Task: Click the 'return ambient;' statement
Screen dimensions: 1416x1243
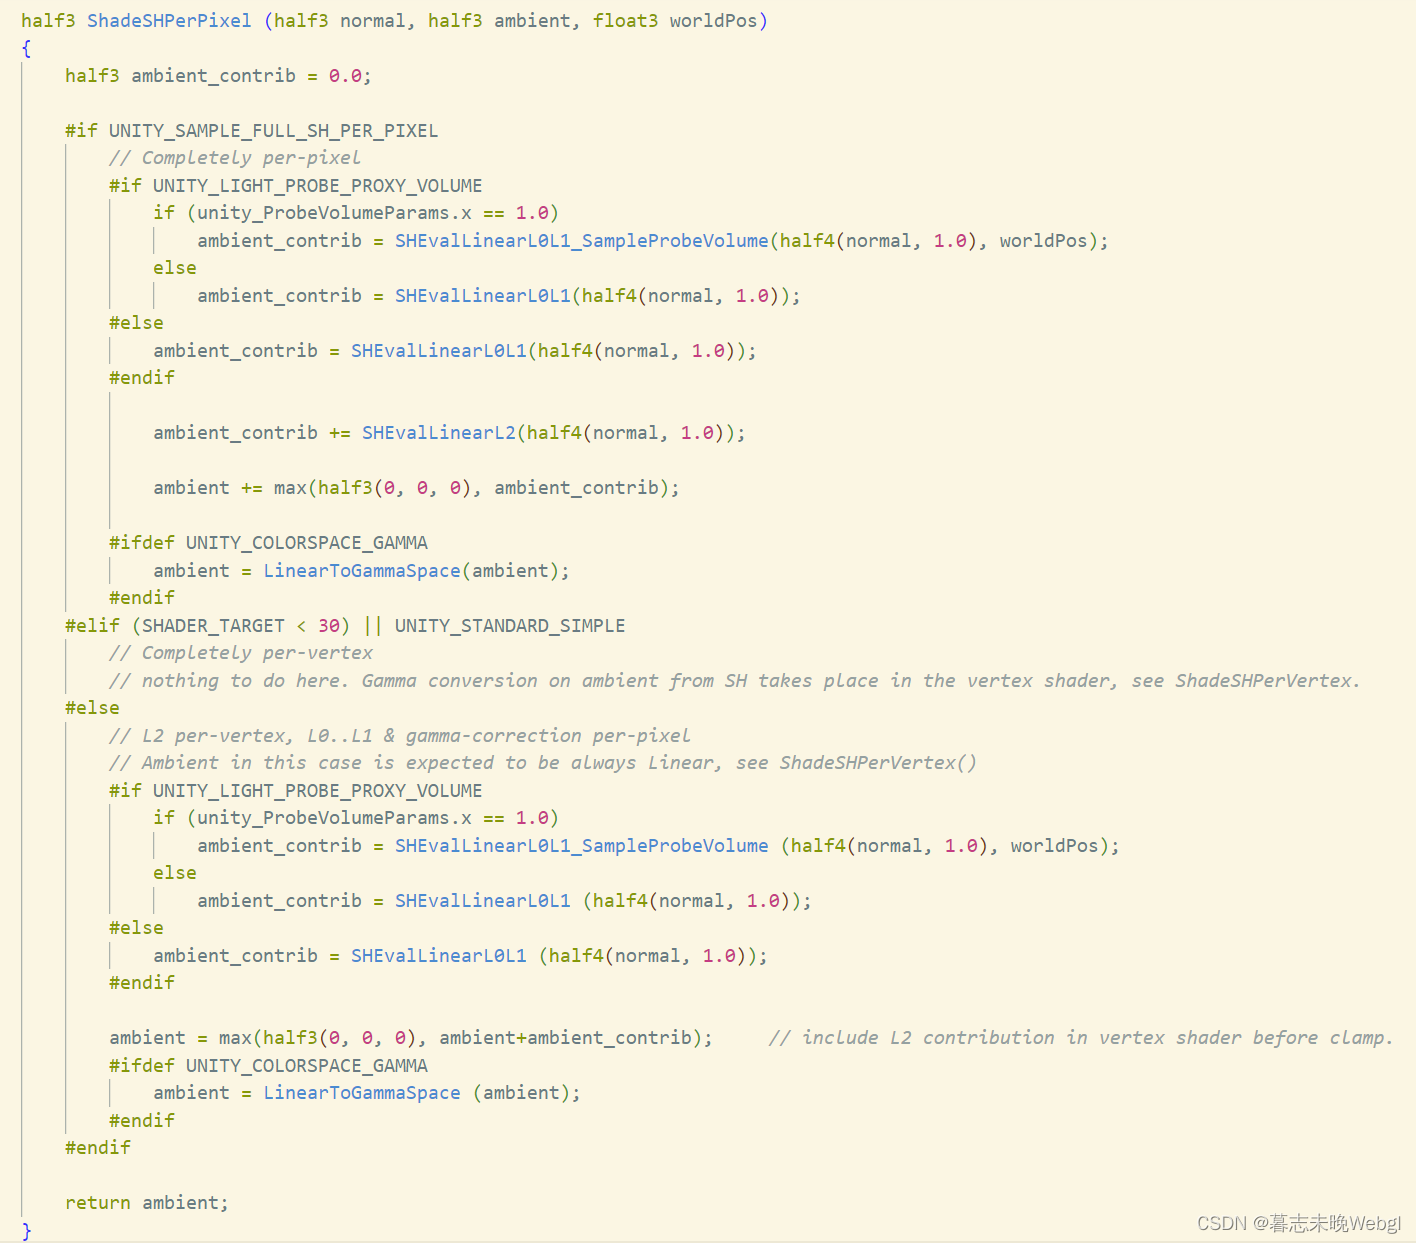Action: tap(147, 1202)
